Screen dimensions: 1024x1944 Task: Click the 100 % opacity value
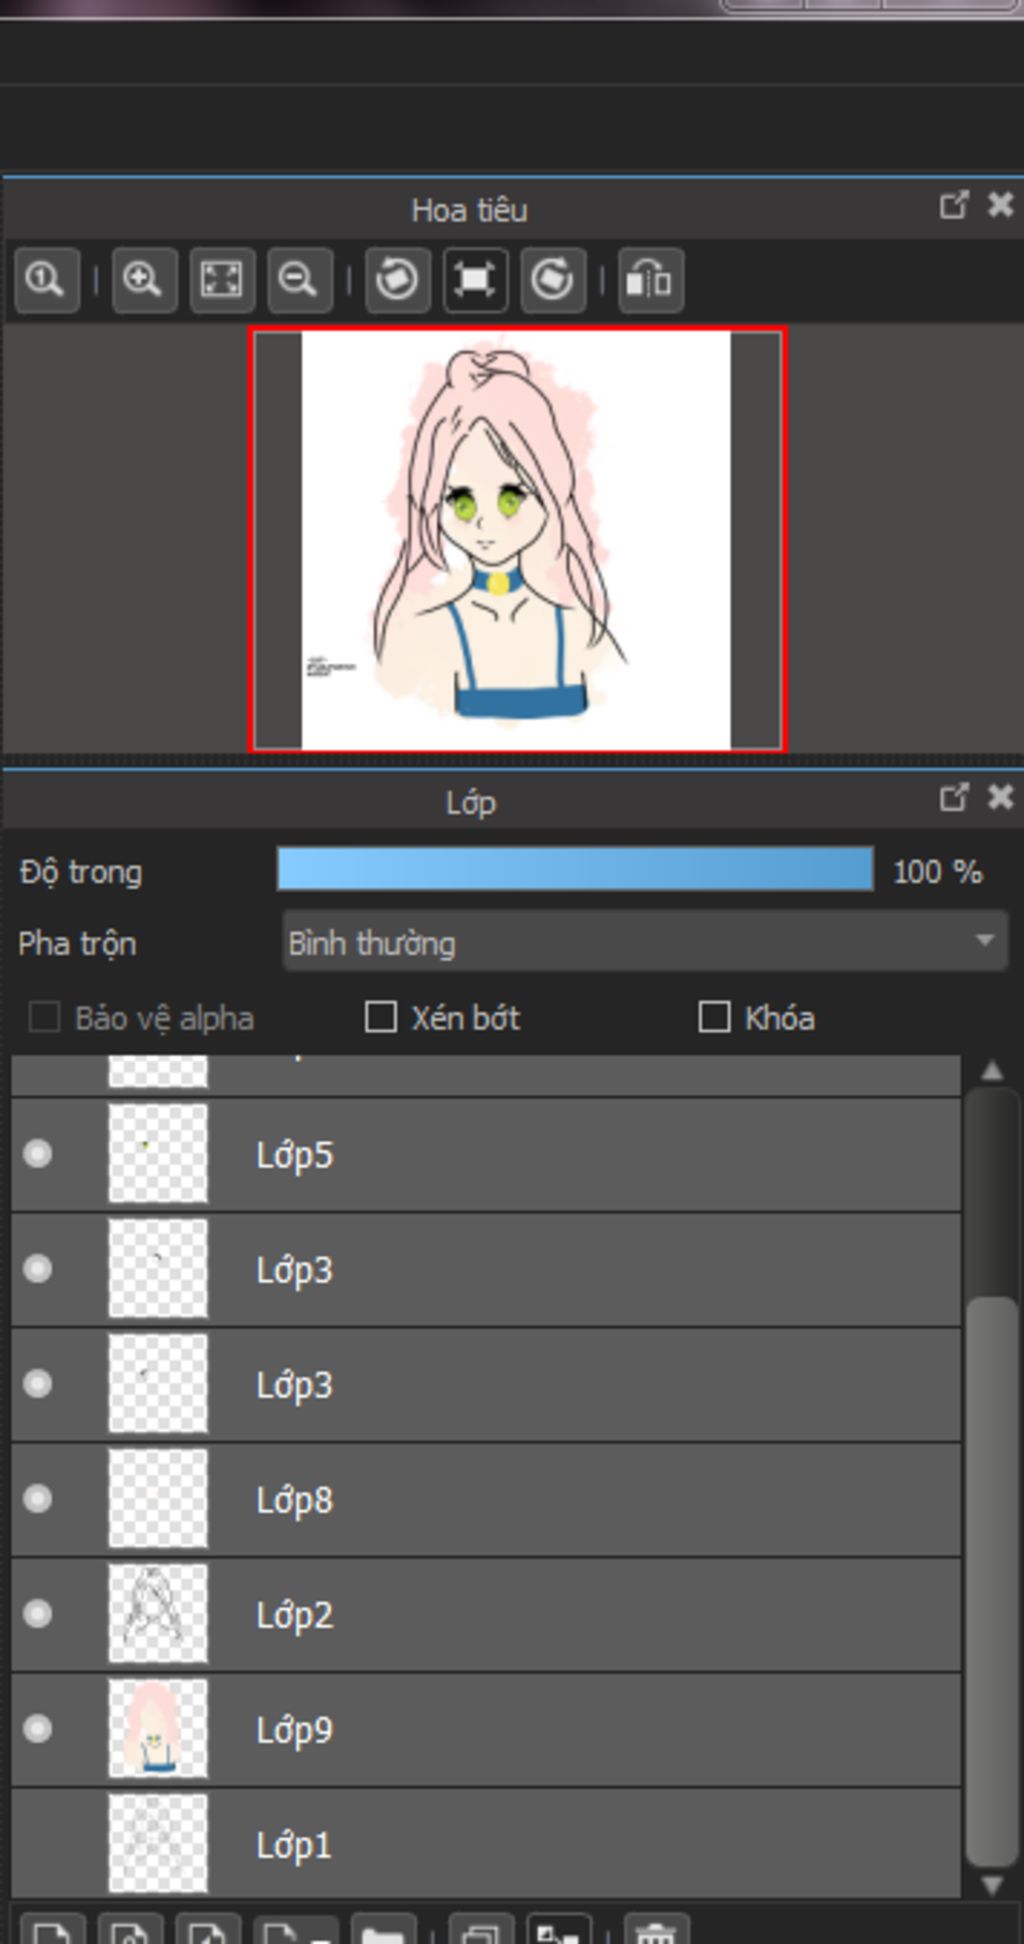pos(937,872)
